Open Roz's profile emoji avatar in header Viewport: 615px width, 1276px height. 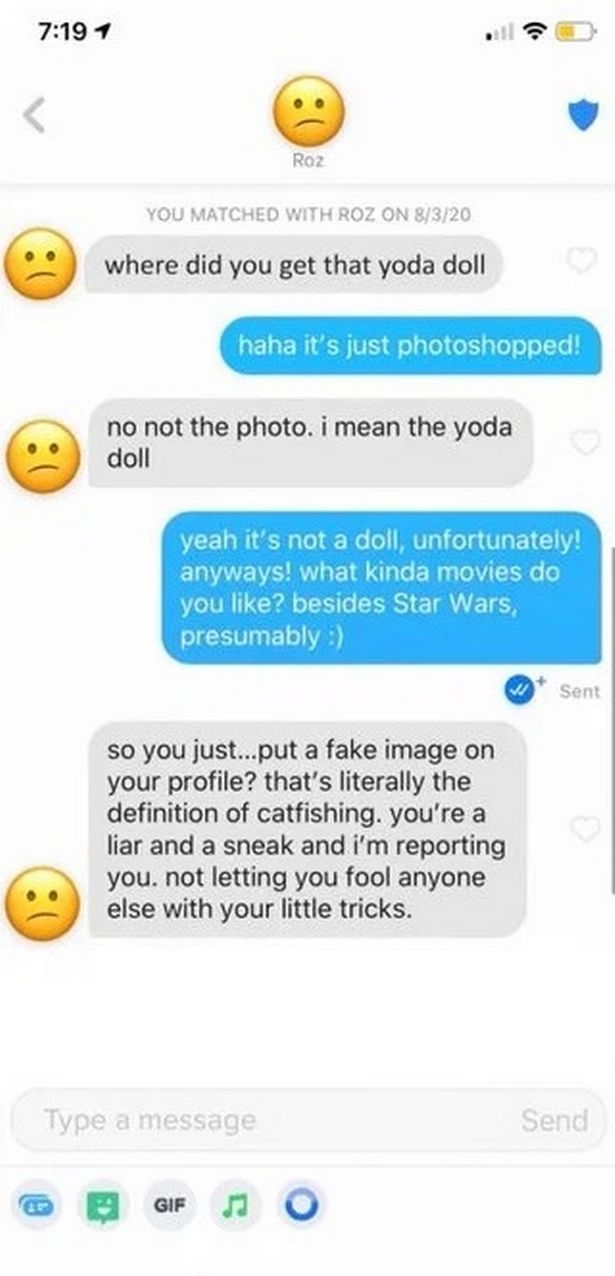coord(308,110)
